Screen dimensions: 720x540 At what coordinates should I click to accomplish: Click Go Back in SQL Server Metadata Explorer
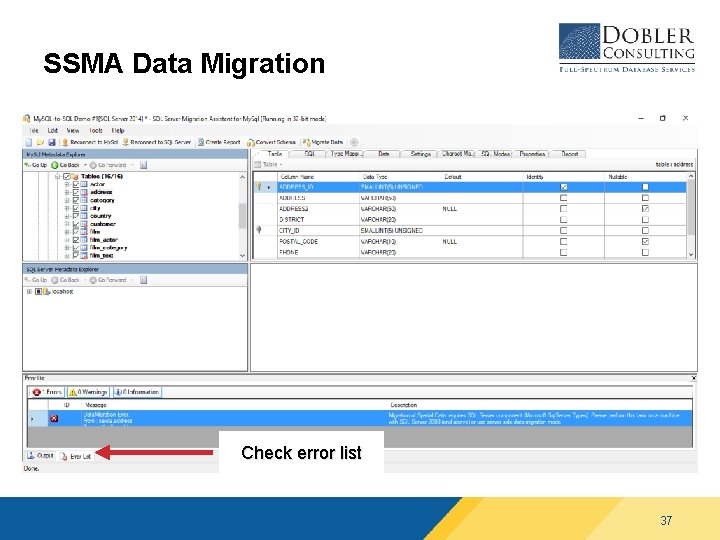(x=66, y=280)
